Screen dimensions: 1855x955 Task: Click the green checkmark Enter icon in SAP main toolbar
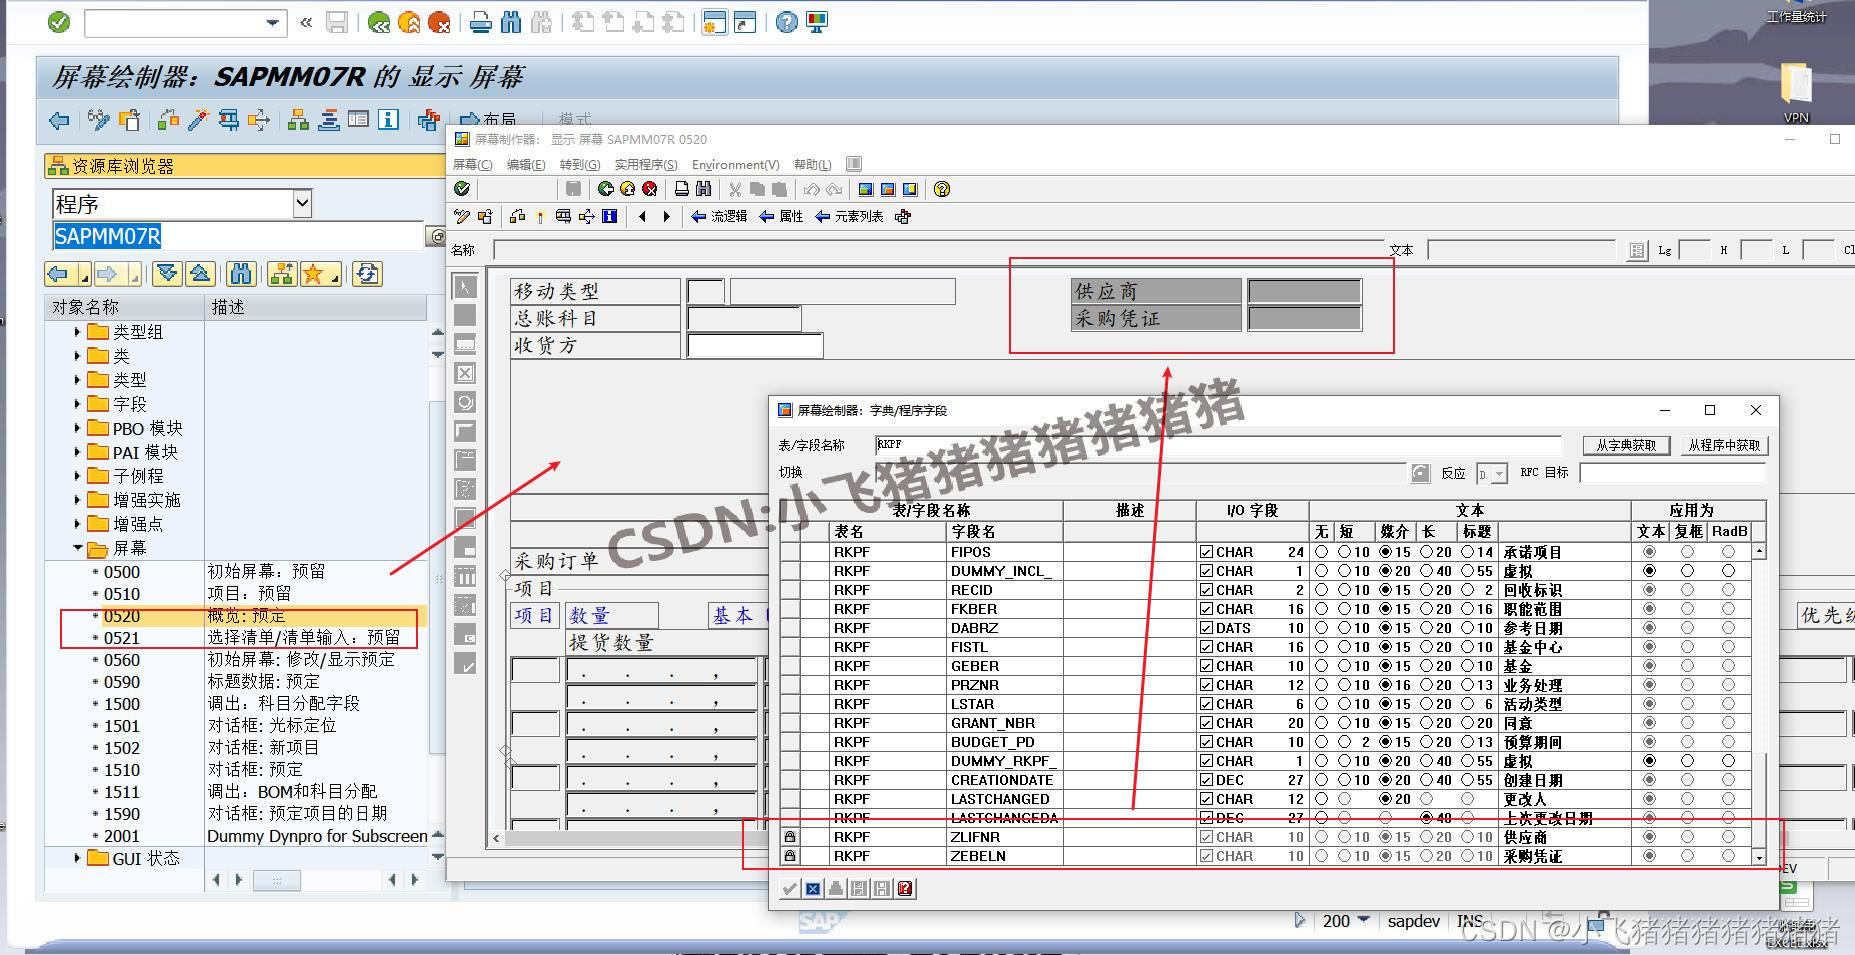tap(59, 22)
